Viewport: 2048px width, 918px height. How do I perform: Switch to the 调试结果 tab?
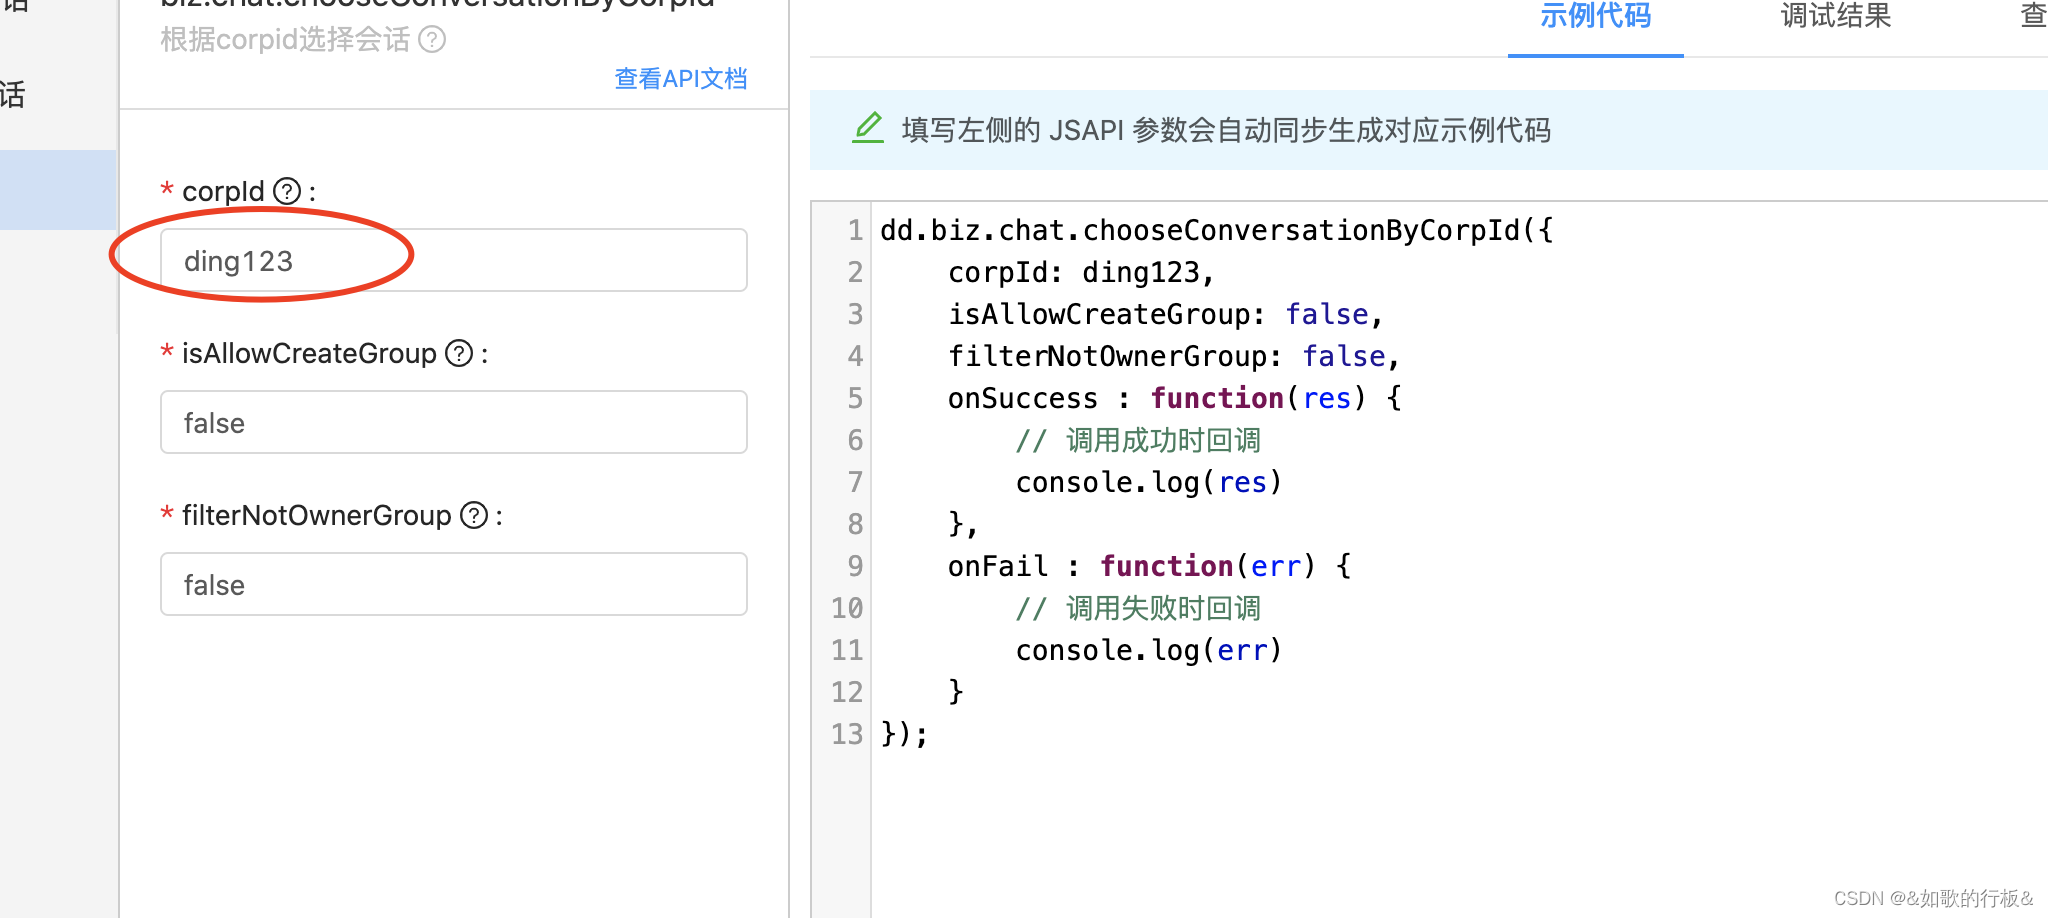[x=1836, y=16]
